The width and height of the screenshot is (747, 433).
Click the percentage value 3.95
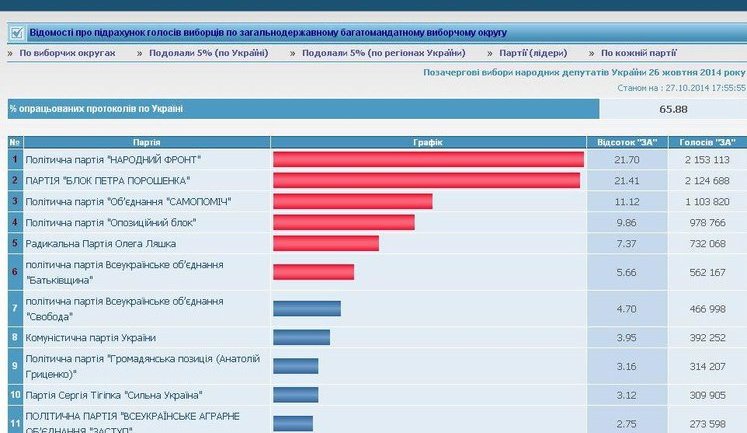click(x=626, y=338)
